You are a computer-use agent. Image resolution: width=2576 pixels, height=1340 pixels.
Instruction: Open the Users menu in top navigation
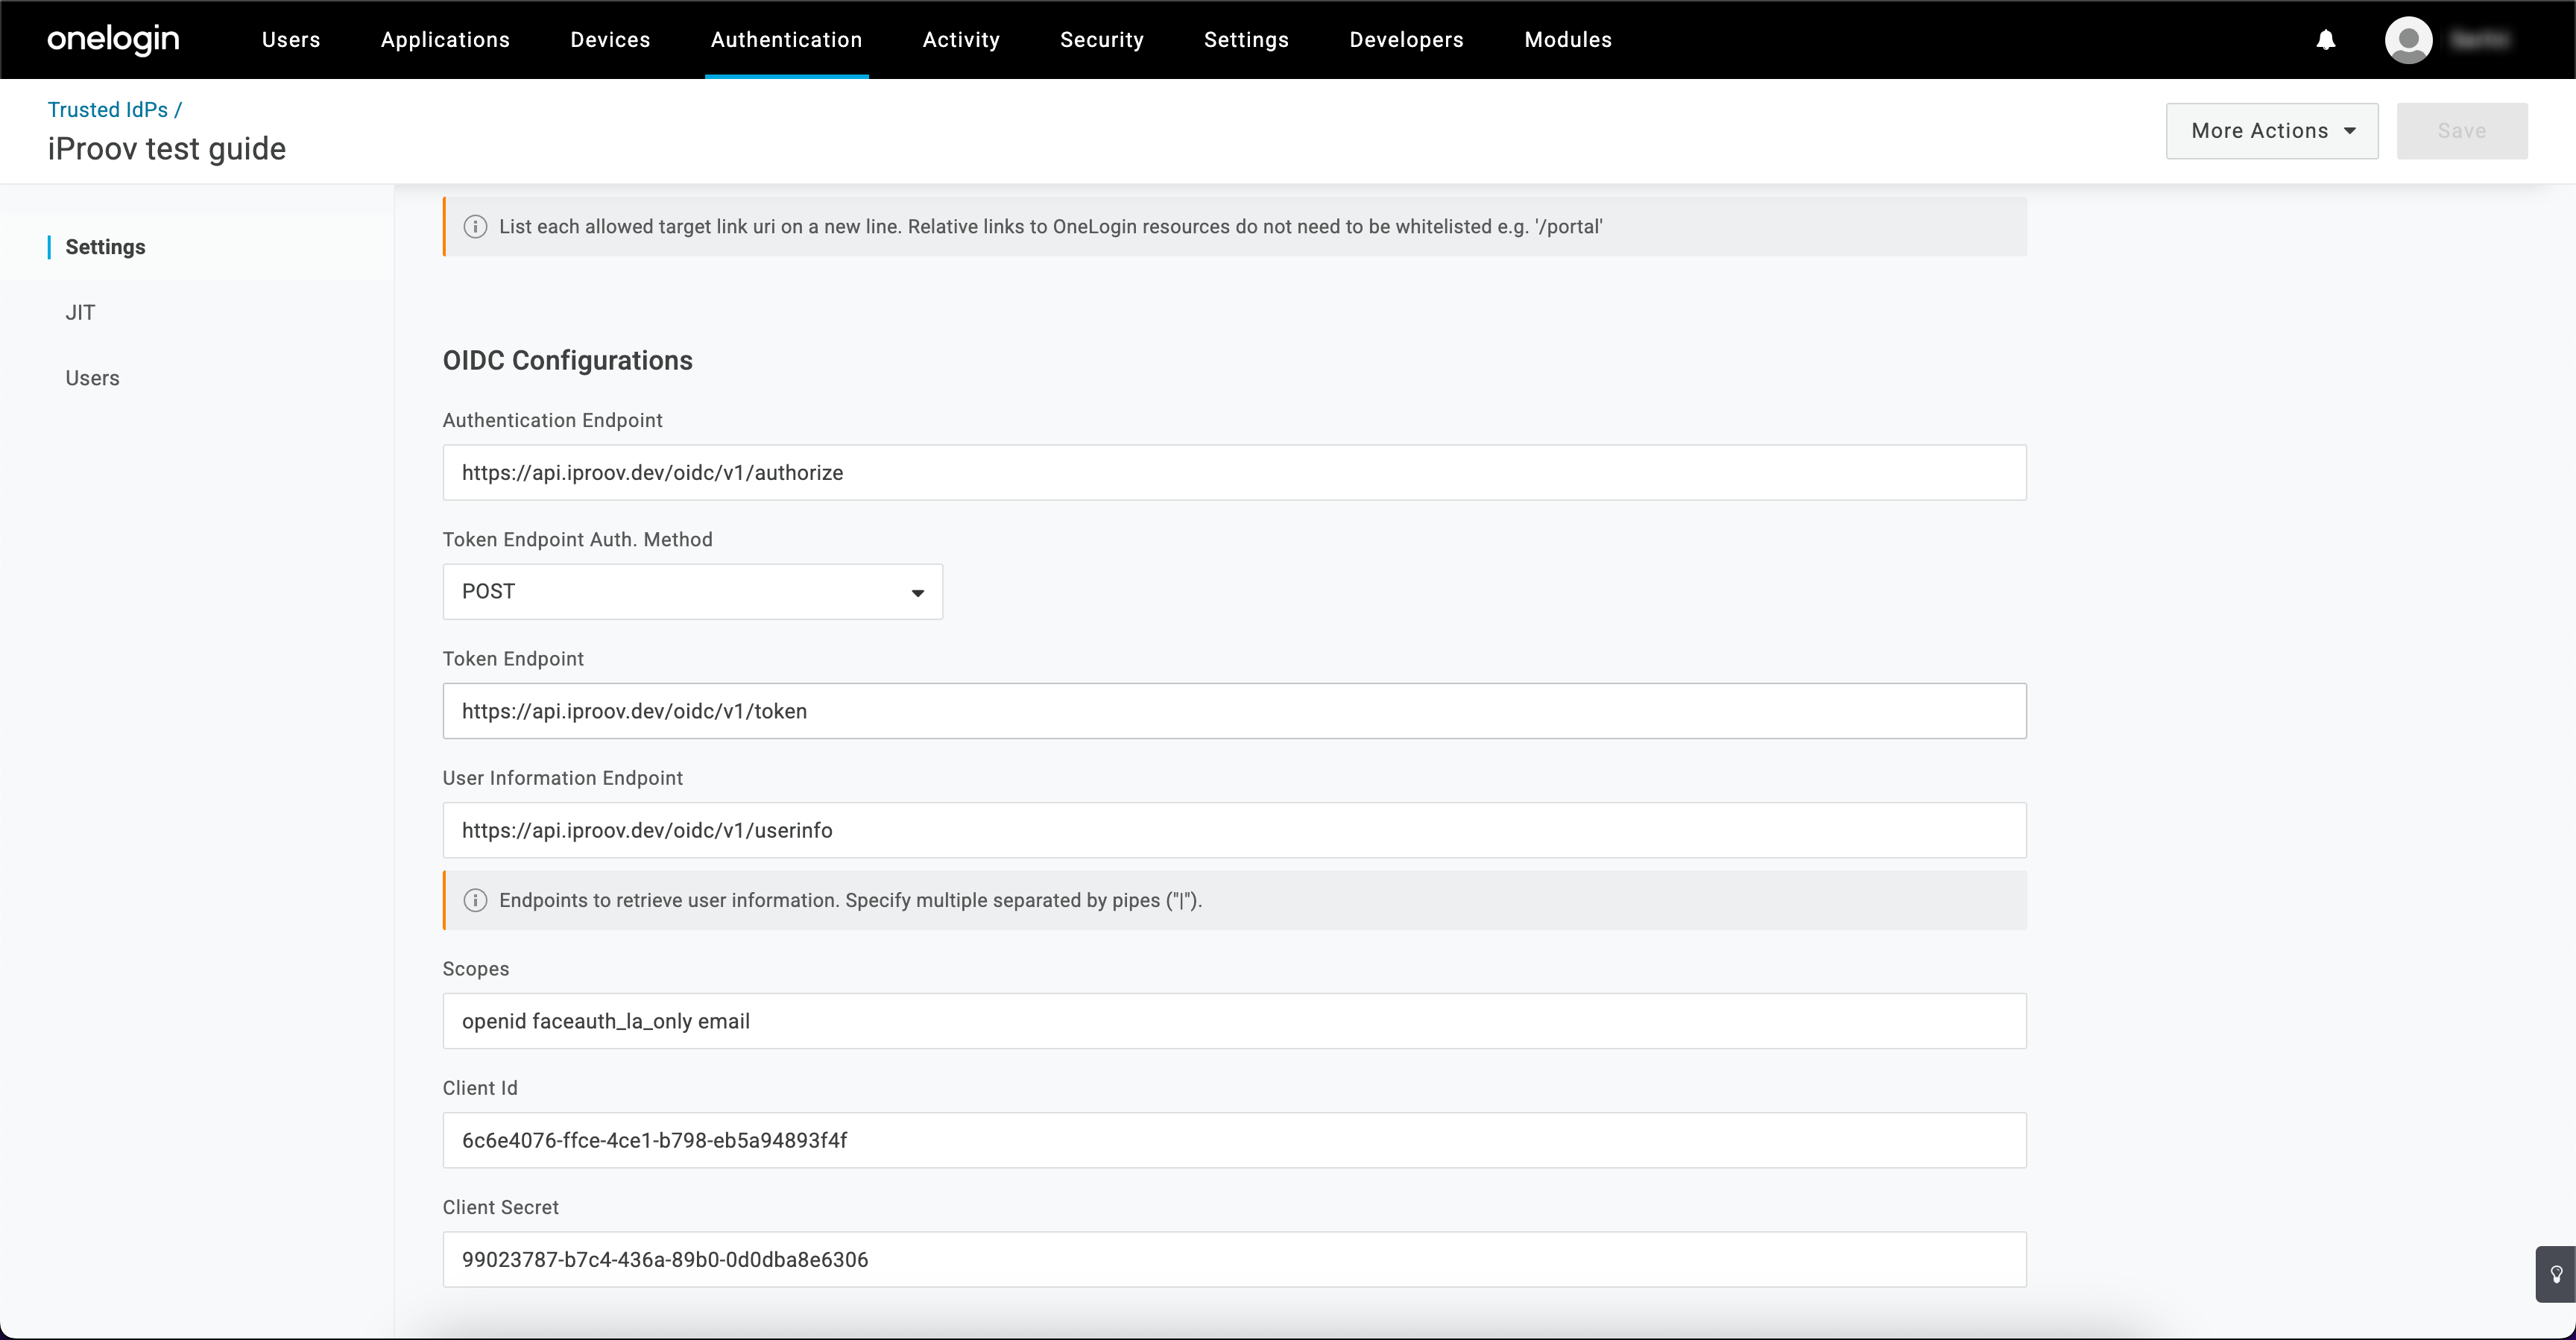[291, 40]
